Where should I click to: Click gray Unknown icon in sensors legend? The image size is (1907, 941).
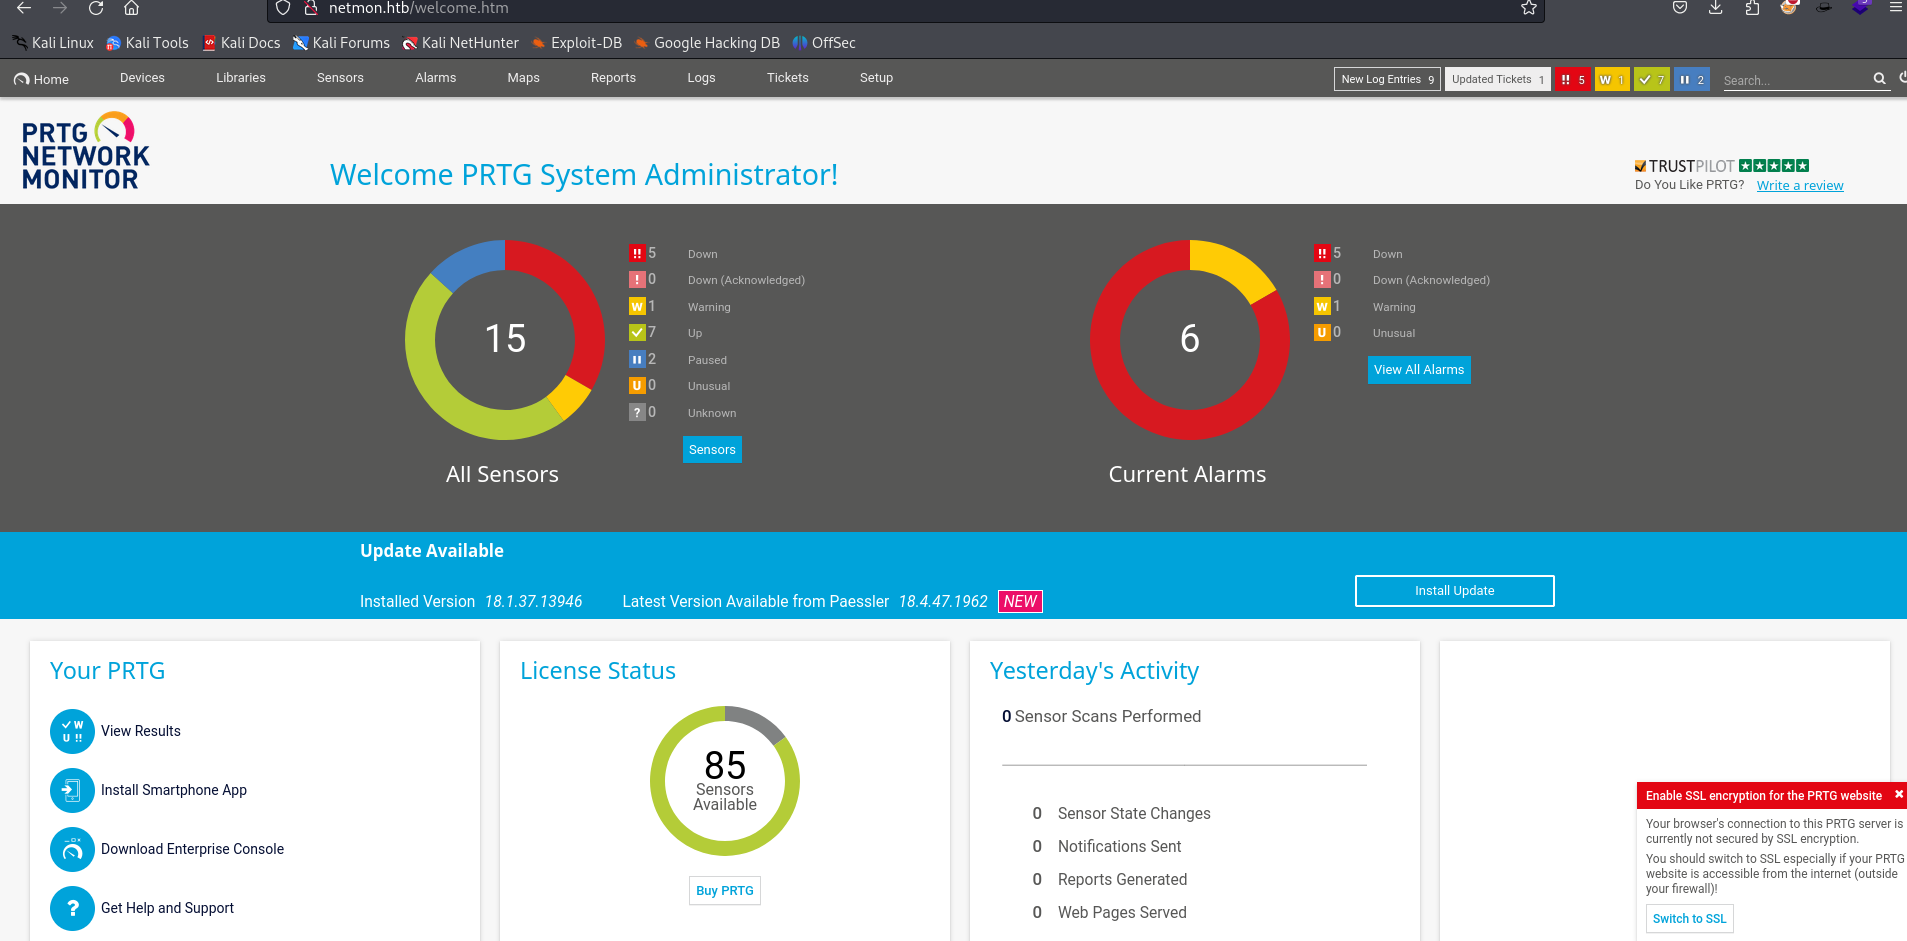click(637, 412)
